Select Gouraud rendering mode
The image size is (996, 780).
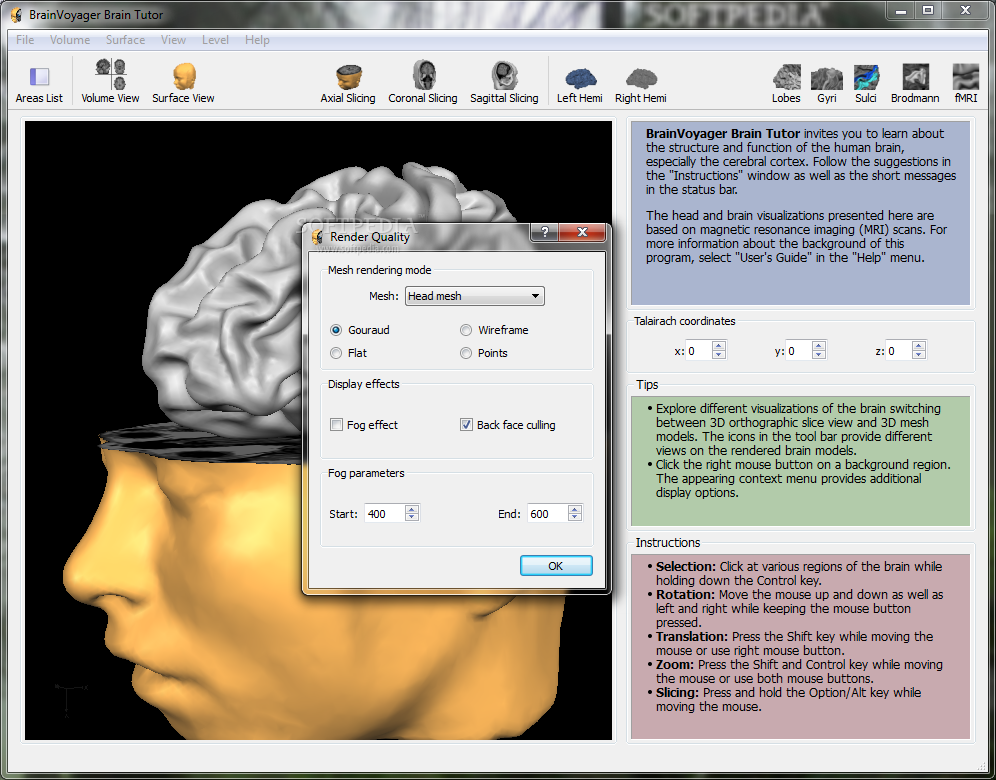(336, 330)
